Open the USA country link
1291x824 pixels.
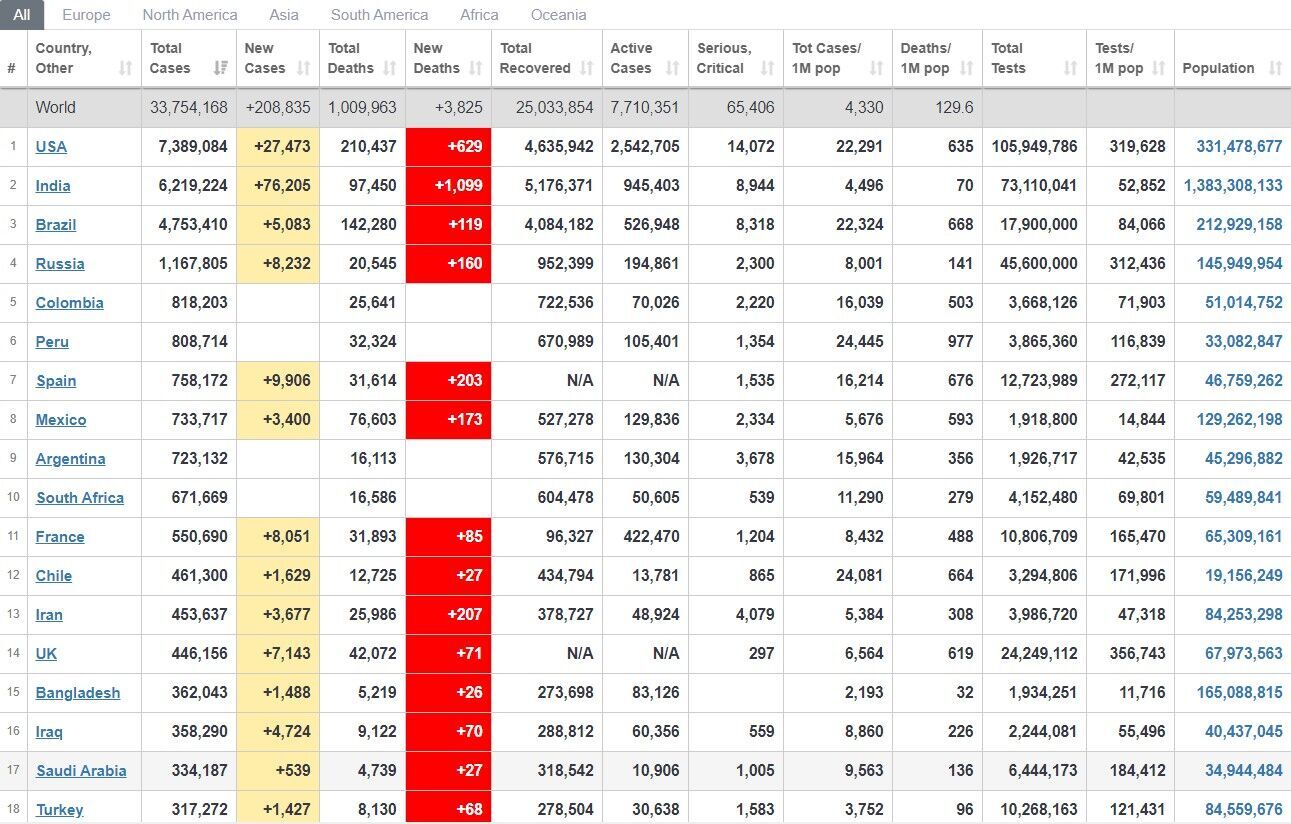point(51,146)
